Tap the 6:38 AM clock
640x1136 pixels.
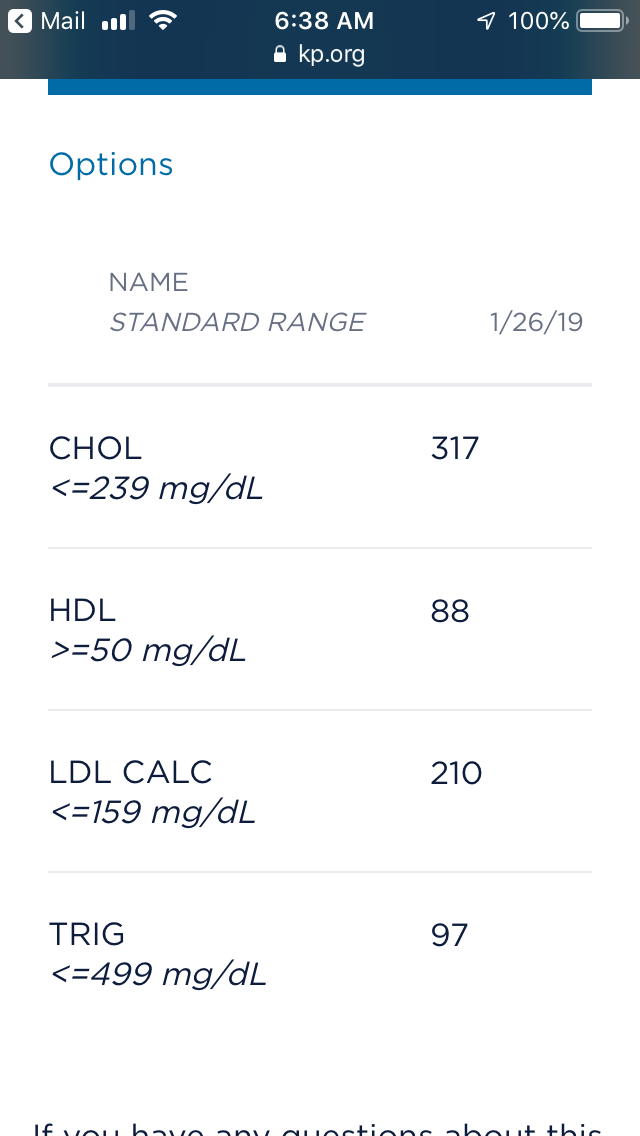pyautogui.click(x=324, y=21)
